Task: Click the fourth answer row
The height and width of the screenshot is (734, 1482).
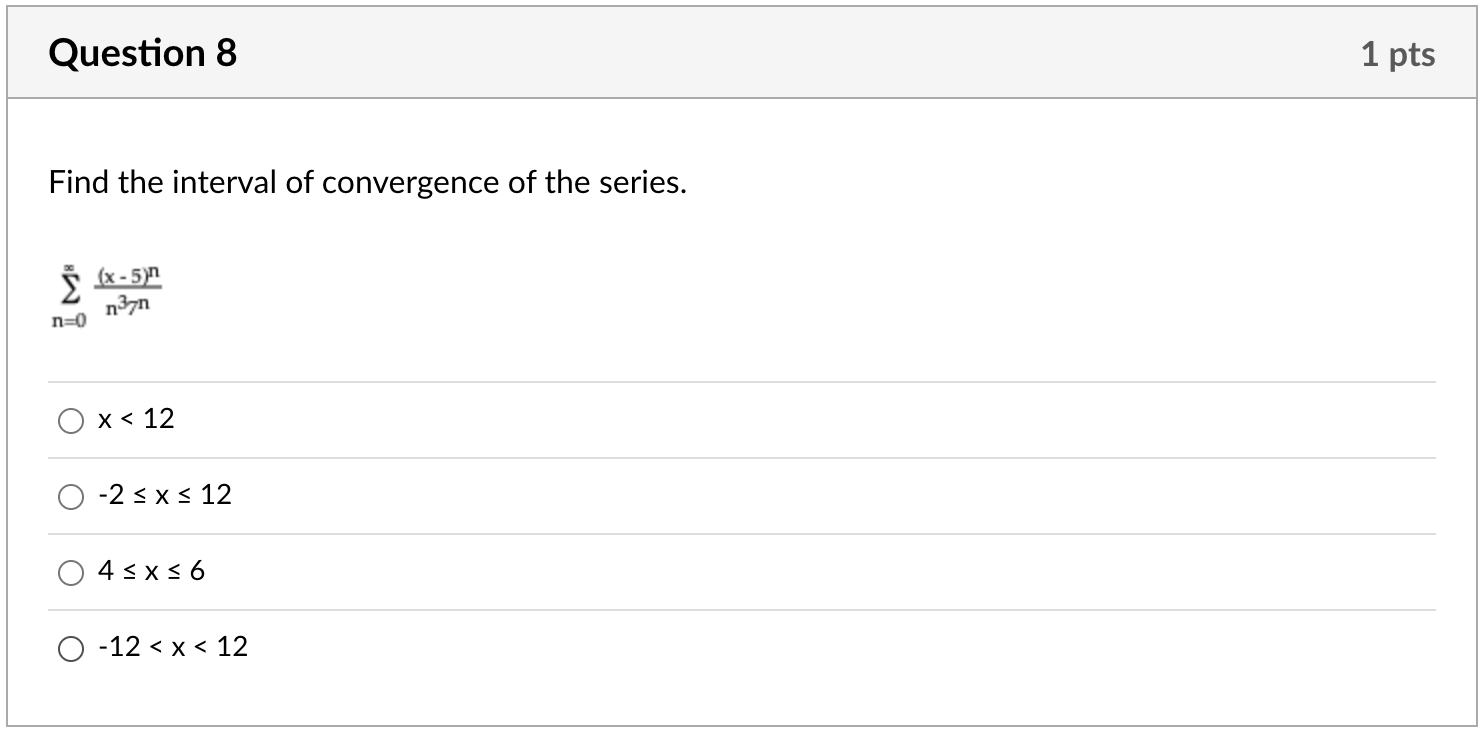Action: tap(600, 647)
